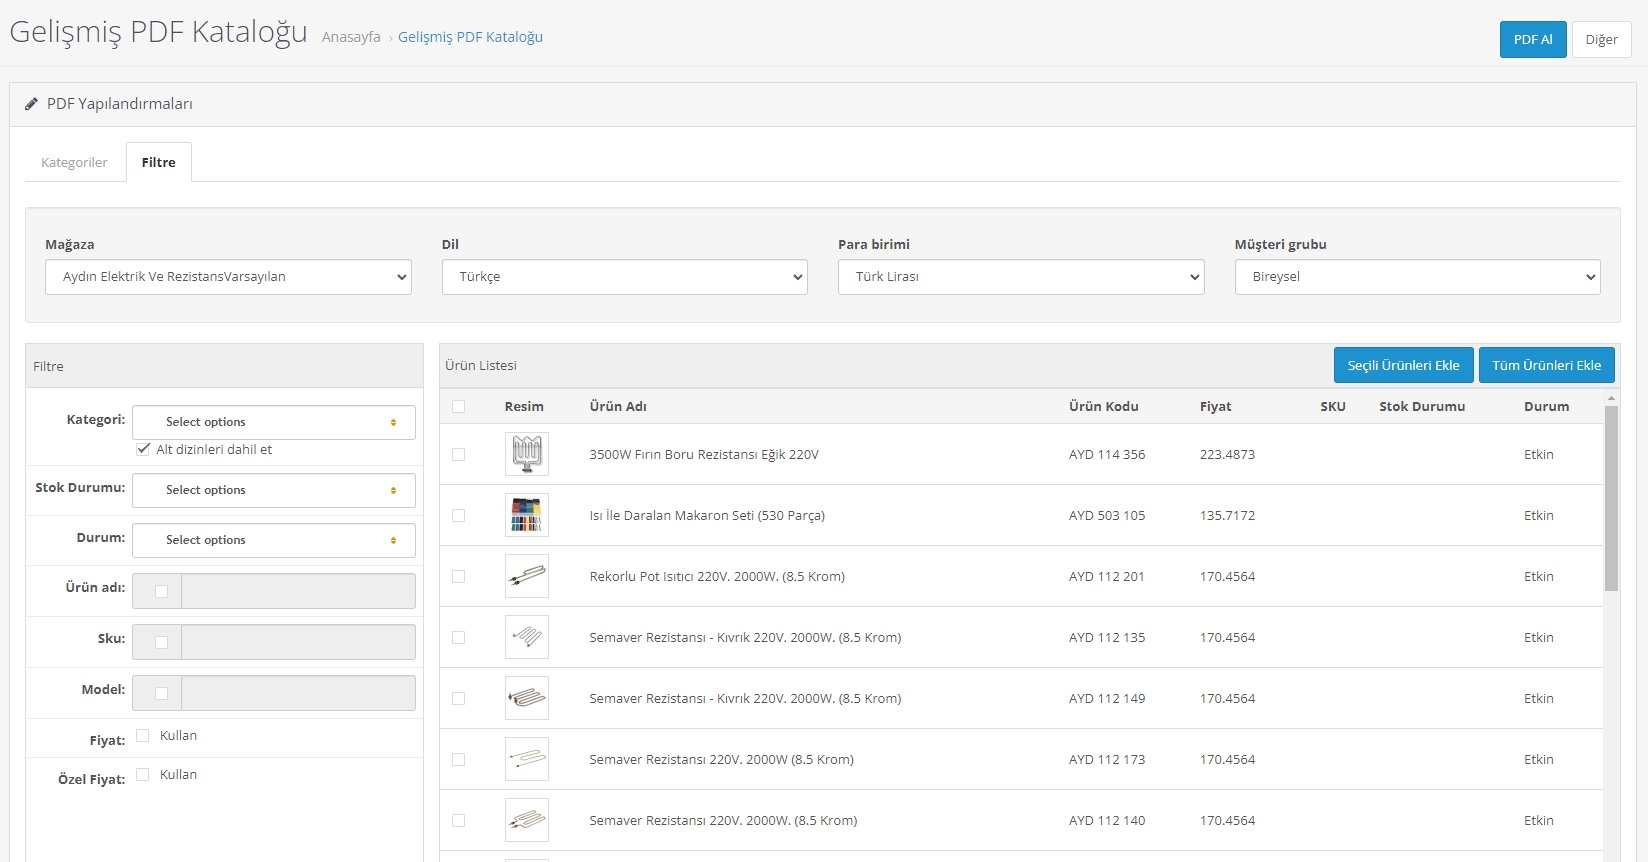1648x862 pixels.
Task: Open thumbnail of 3500W Fırın Boru Rezistansı
Action: click(x=527, y=454)
